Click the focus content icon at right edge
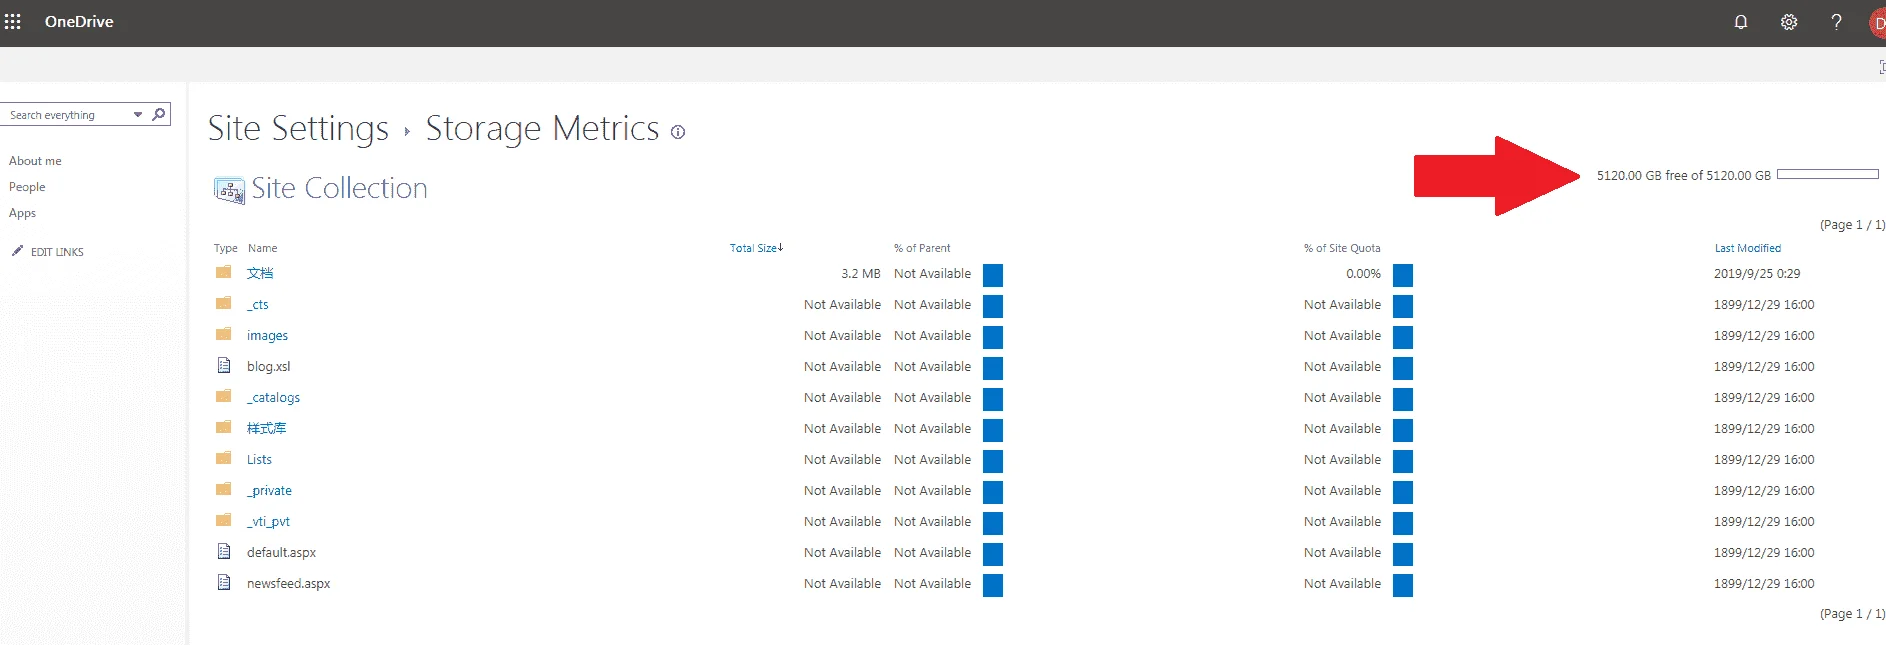Viewport: 1886px width, 645px height. [1882, 66]
